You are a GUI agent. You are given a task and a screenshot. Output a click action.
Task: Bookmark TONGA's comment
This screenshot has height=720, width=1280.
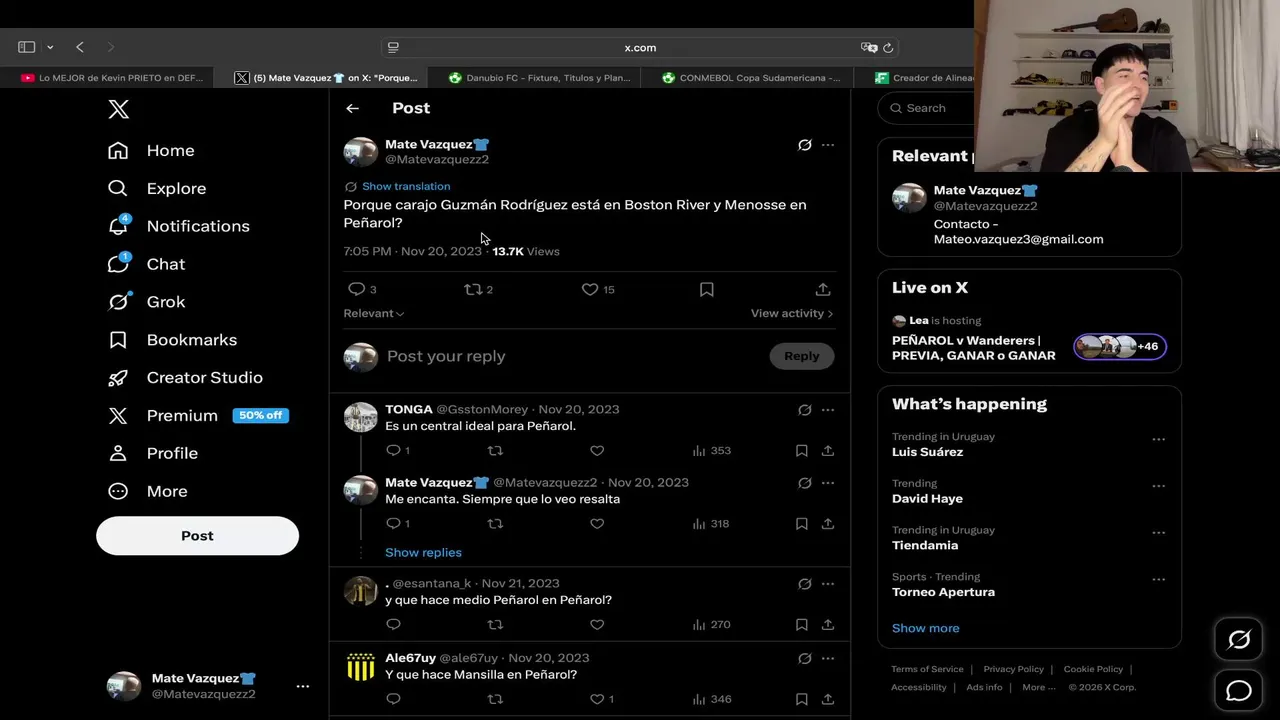coord(801,451)
